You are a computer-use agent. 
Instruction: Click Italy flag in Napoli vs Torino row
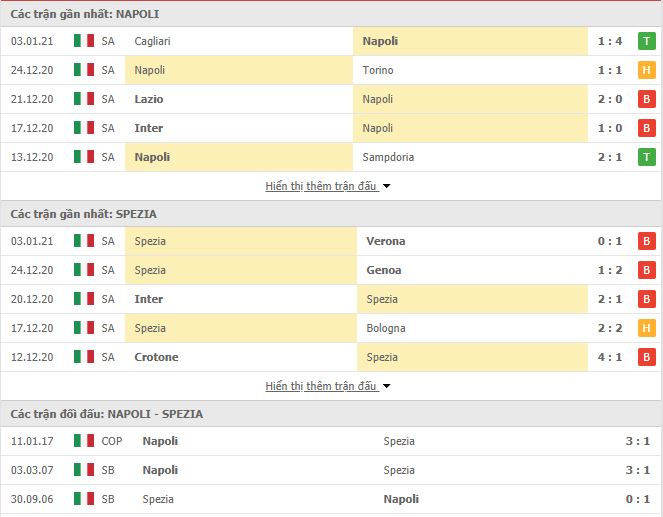click(84, 69)
